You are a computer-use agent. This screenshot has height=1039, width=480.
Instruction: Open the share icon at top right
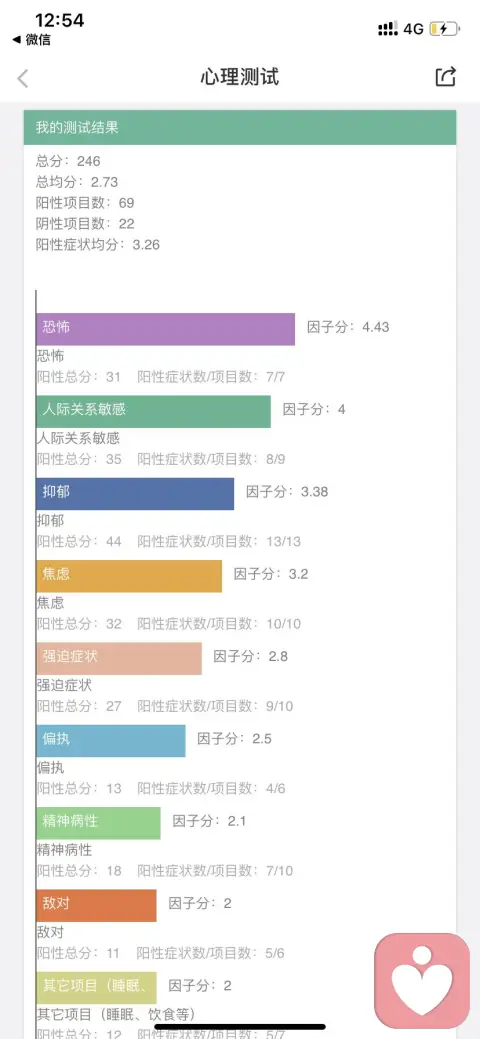pos(446,76)
